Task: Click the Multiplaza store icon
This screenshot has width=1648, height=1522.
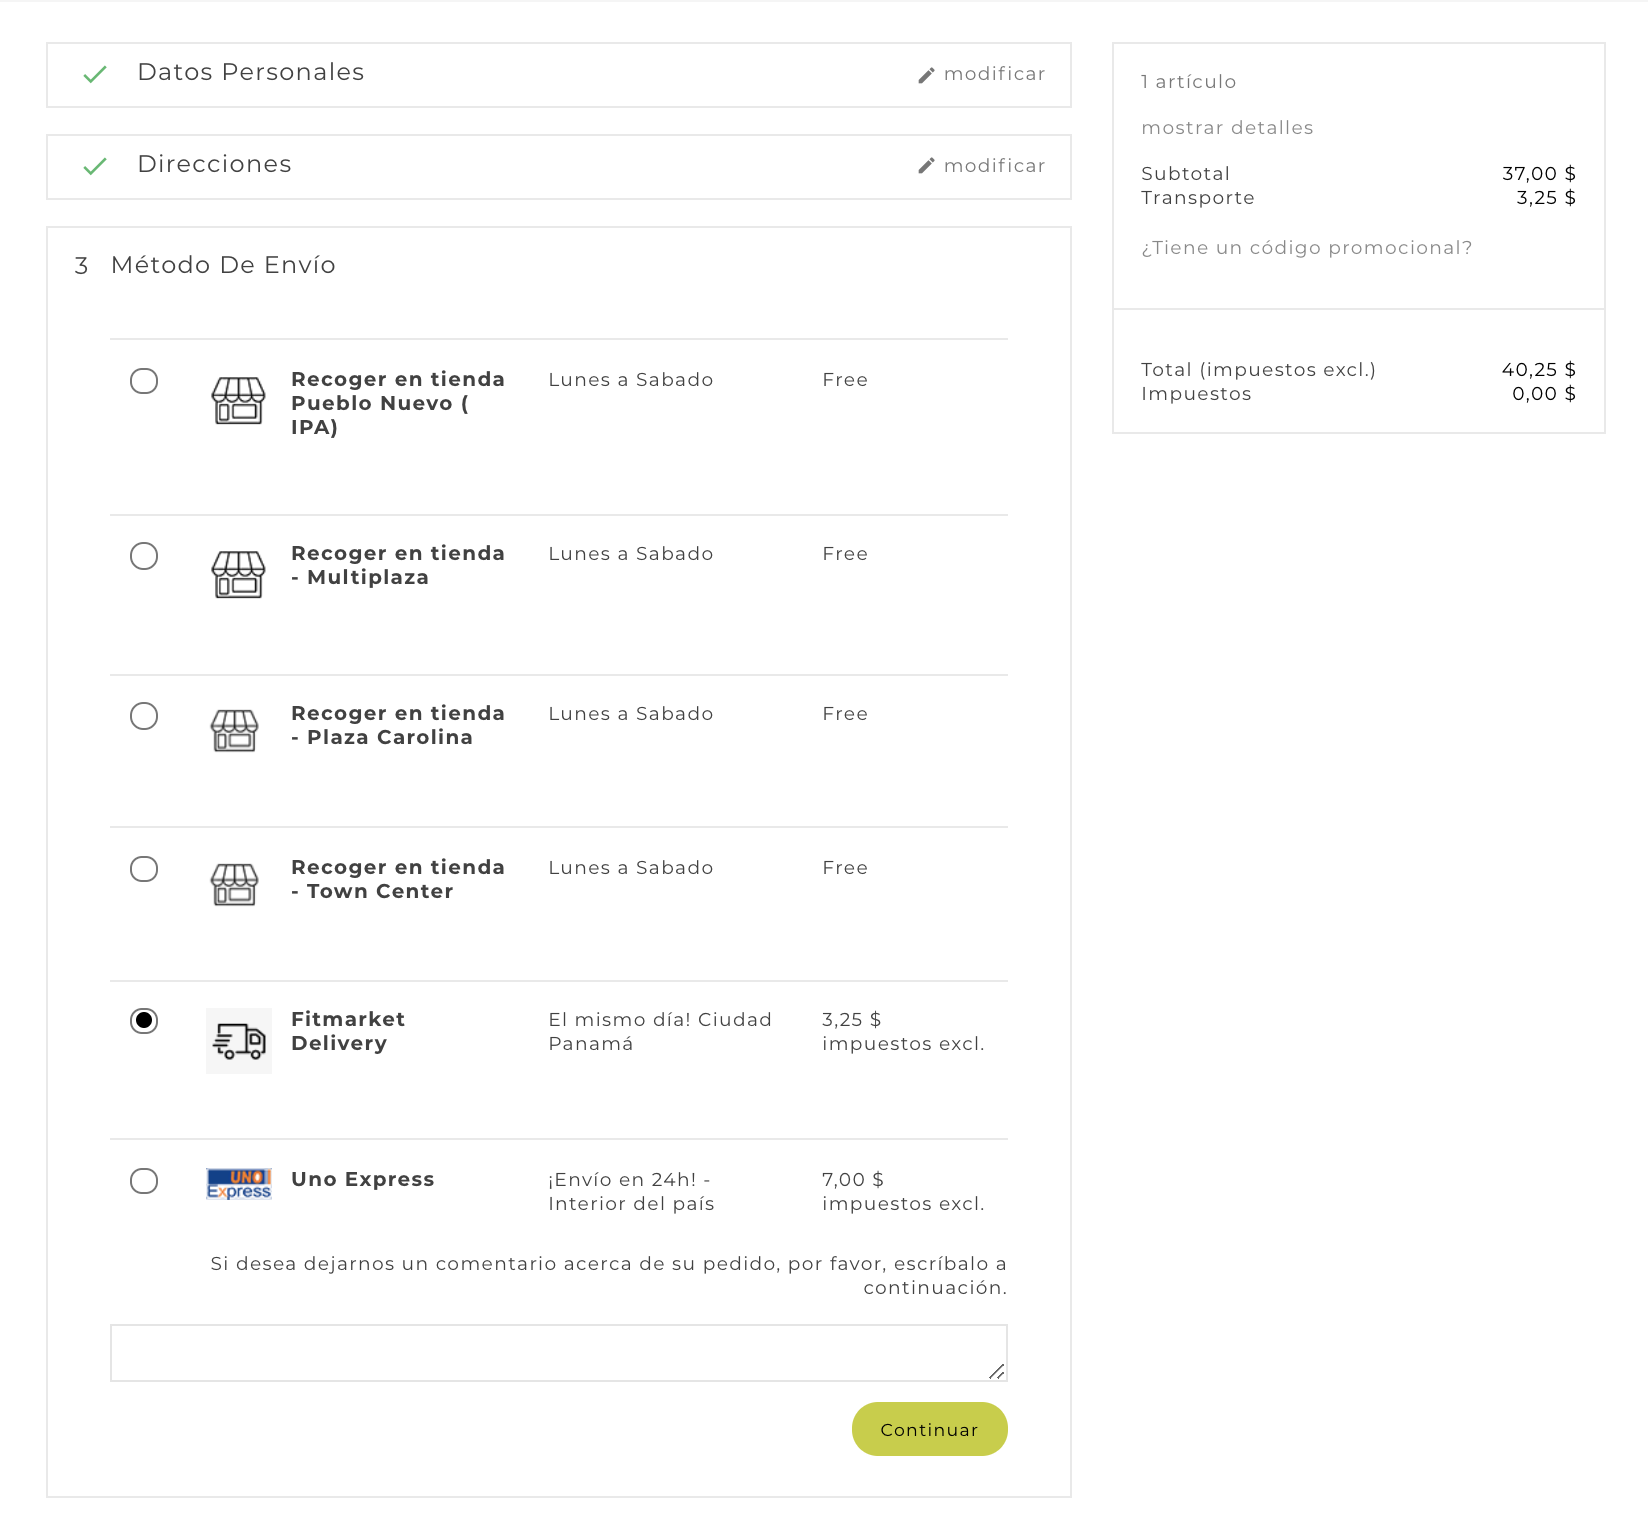Action: [x=238, y=575]
